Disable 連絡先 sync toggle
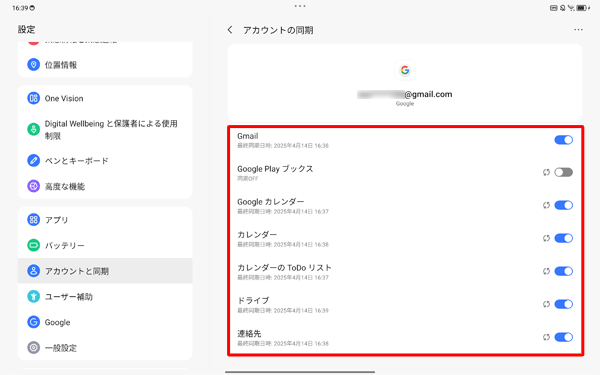The image size is (600, 375). pyautogui.click(x=564, y=337)
